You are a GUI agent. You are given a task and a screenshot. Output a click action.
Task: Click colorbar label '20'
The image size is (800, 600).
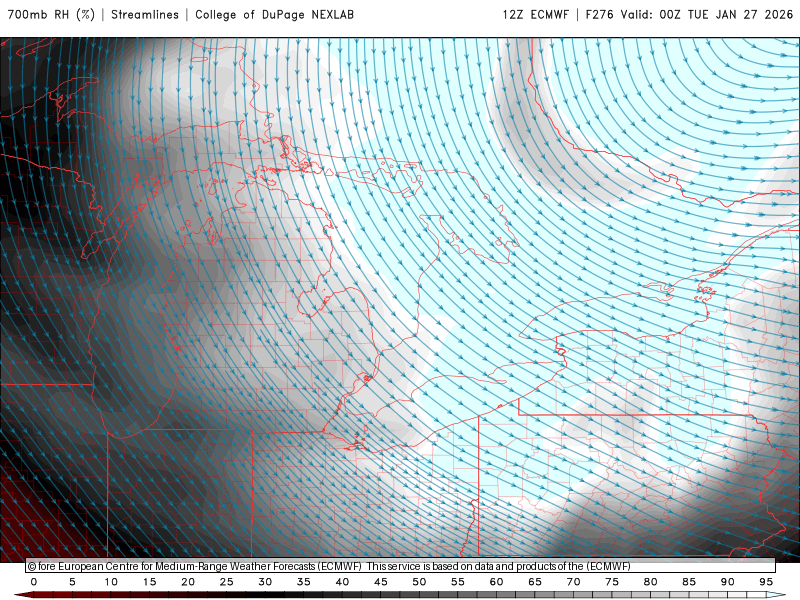[x=188, y=582]
